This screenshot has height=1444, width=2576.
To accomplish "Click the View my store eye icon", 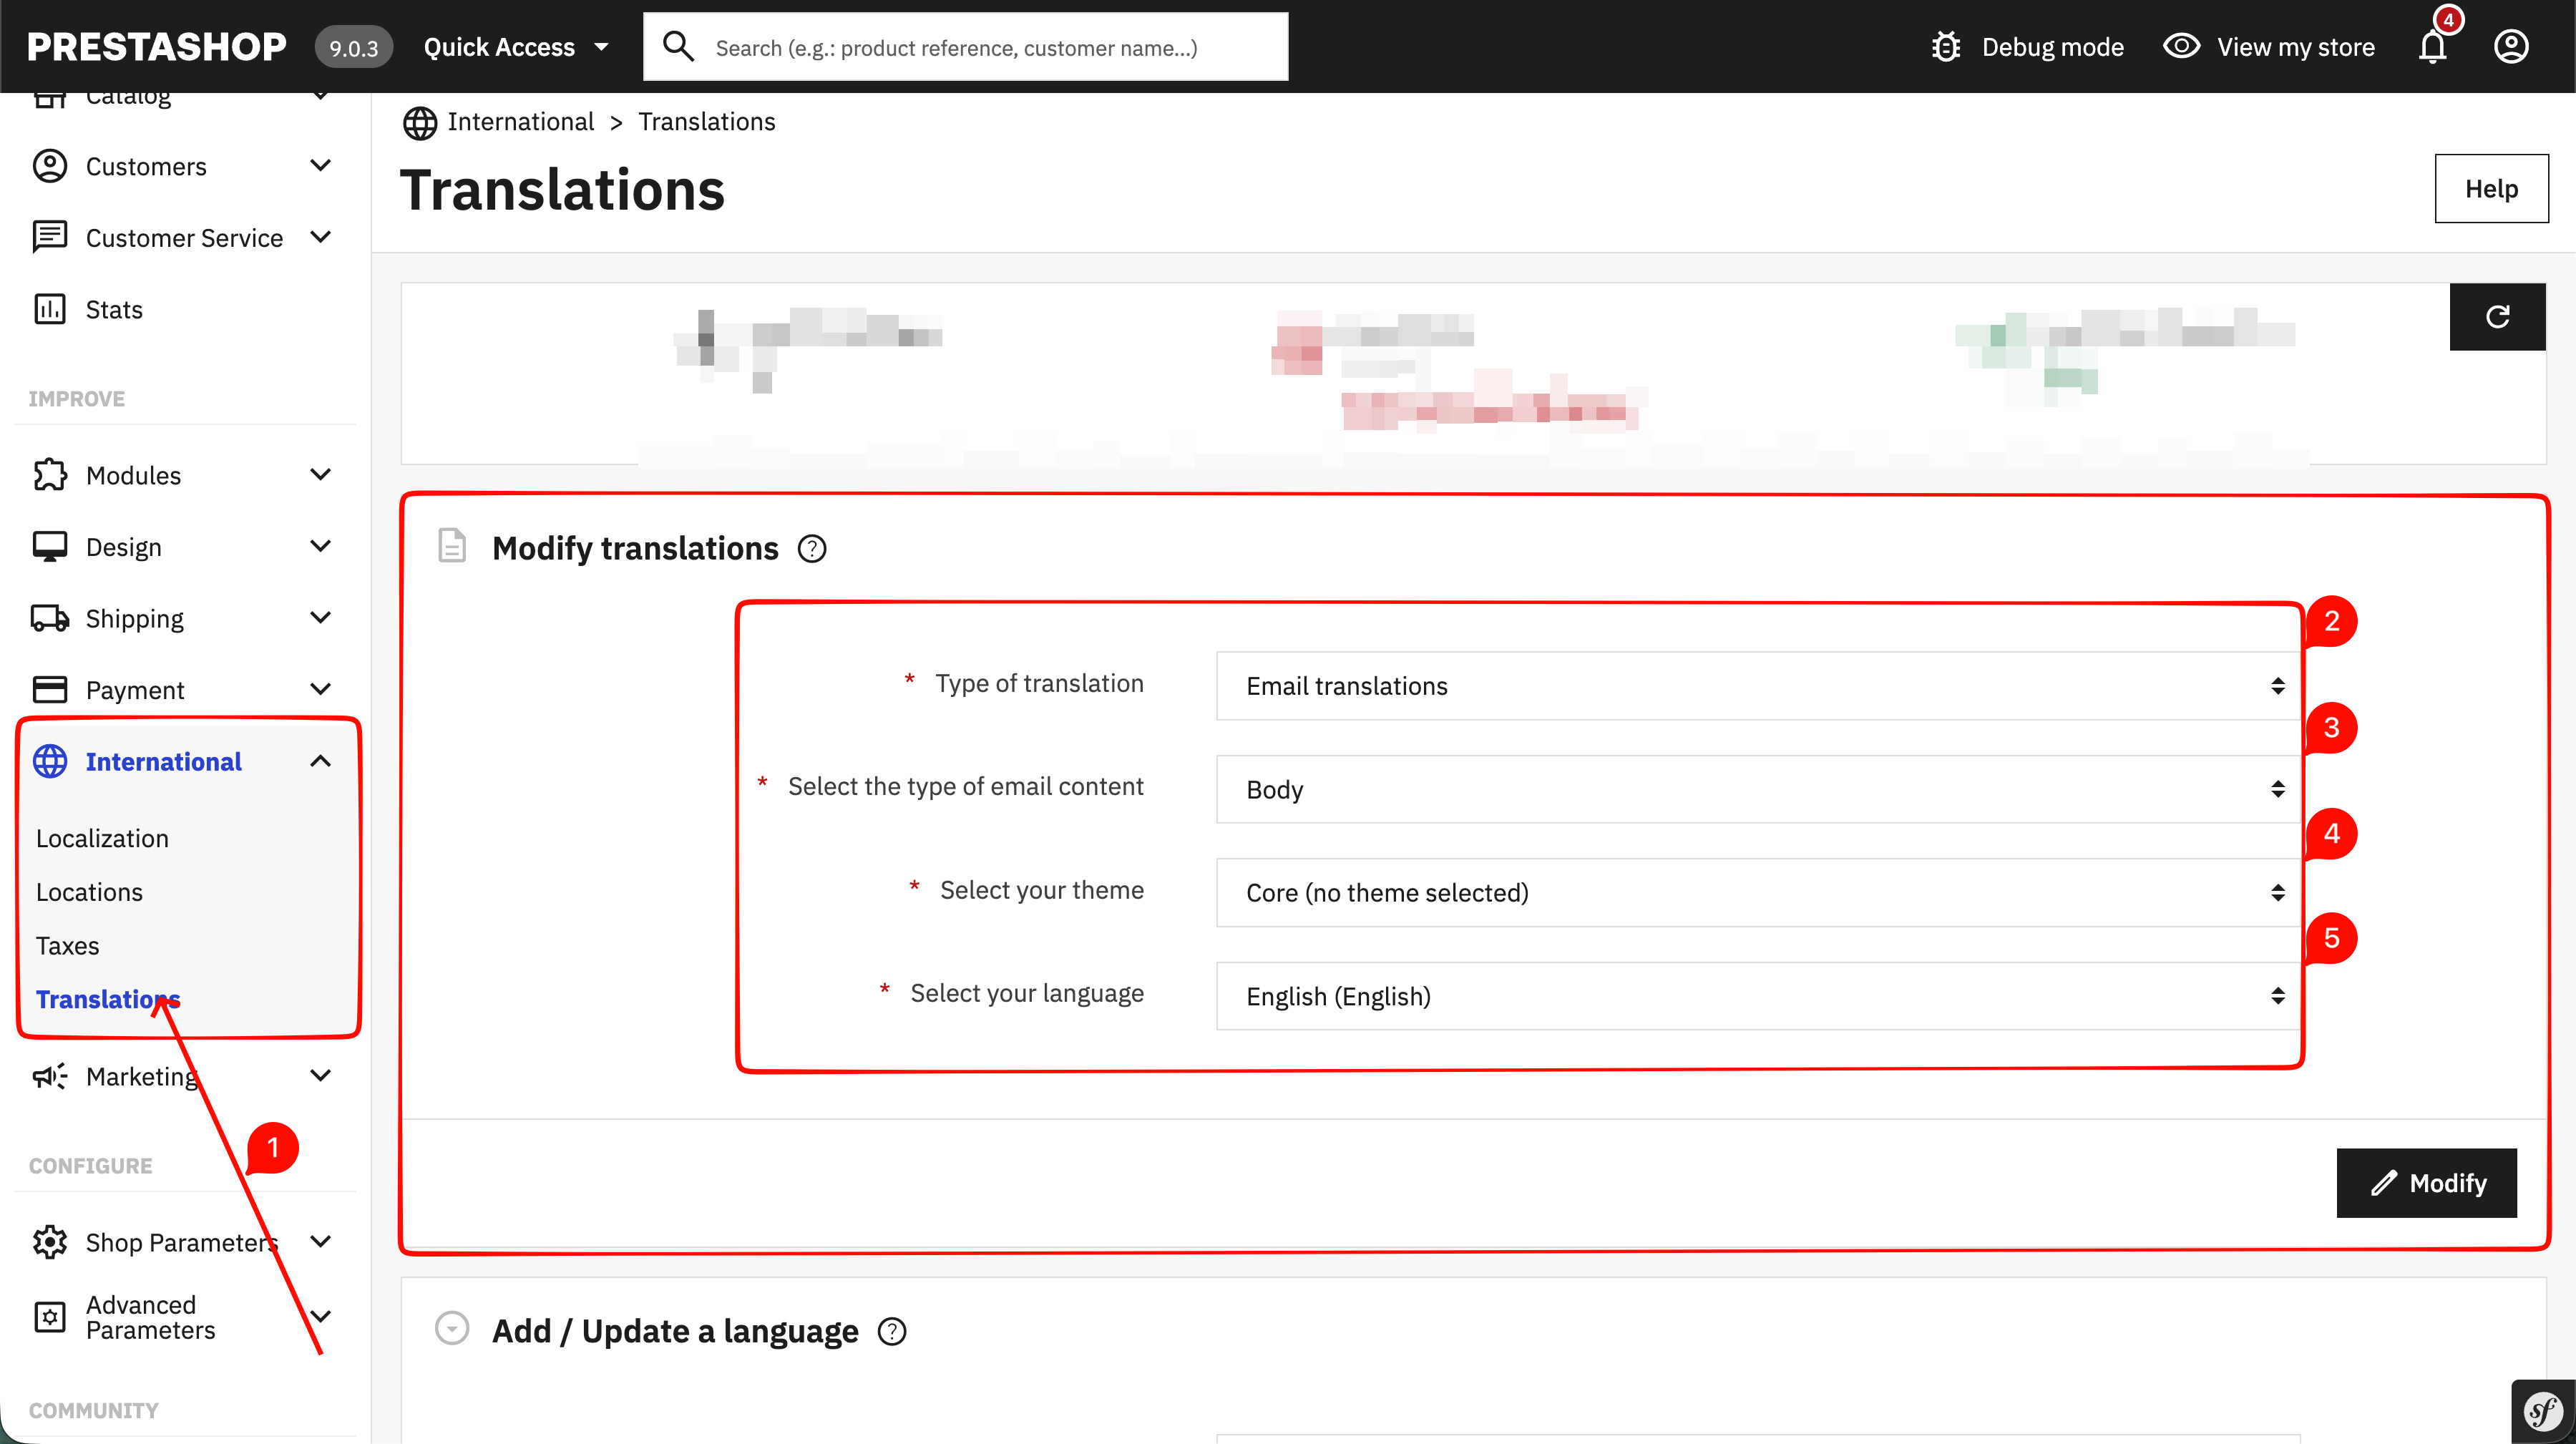I will [2181, 47].
